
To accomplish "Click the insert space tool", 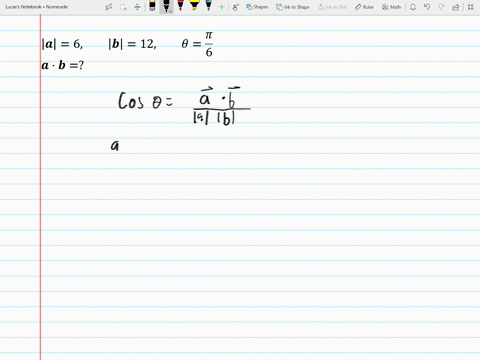I will [x=137, y=7].
